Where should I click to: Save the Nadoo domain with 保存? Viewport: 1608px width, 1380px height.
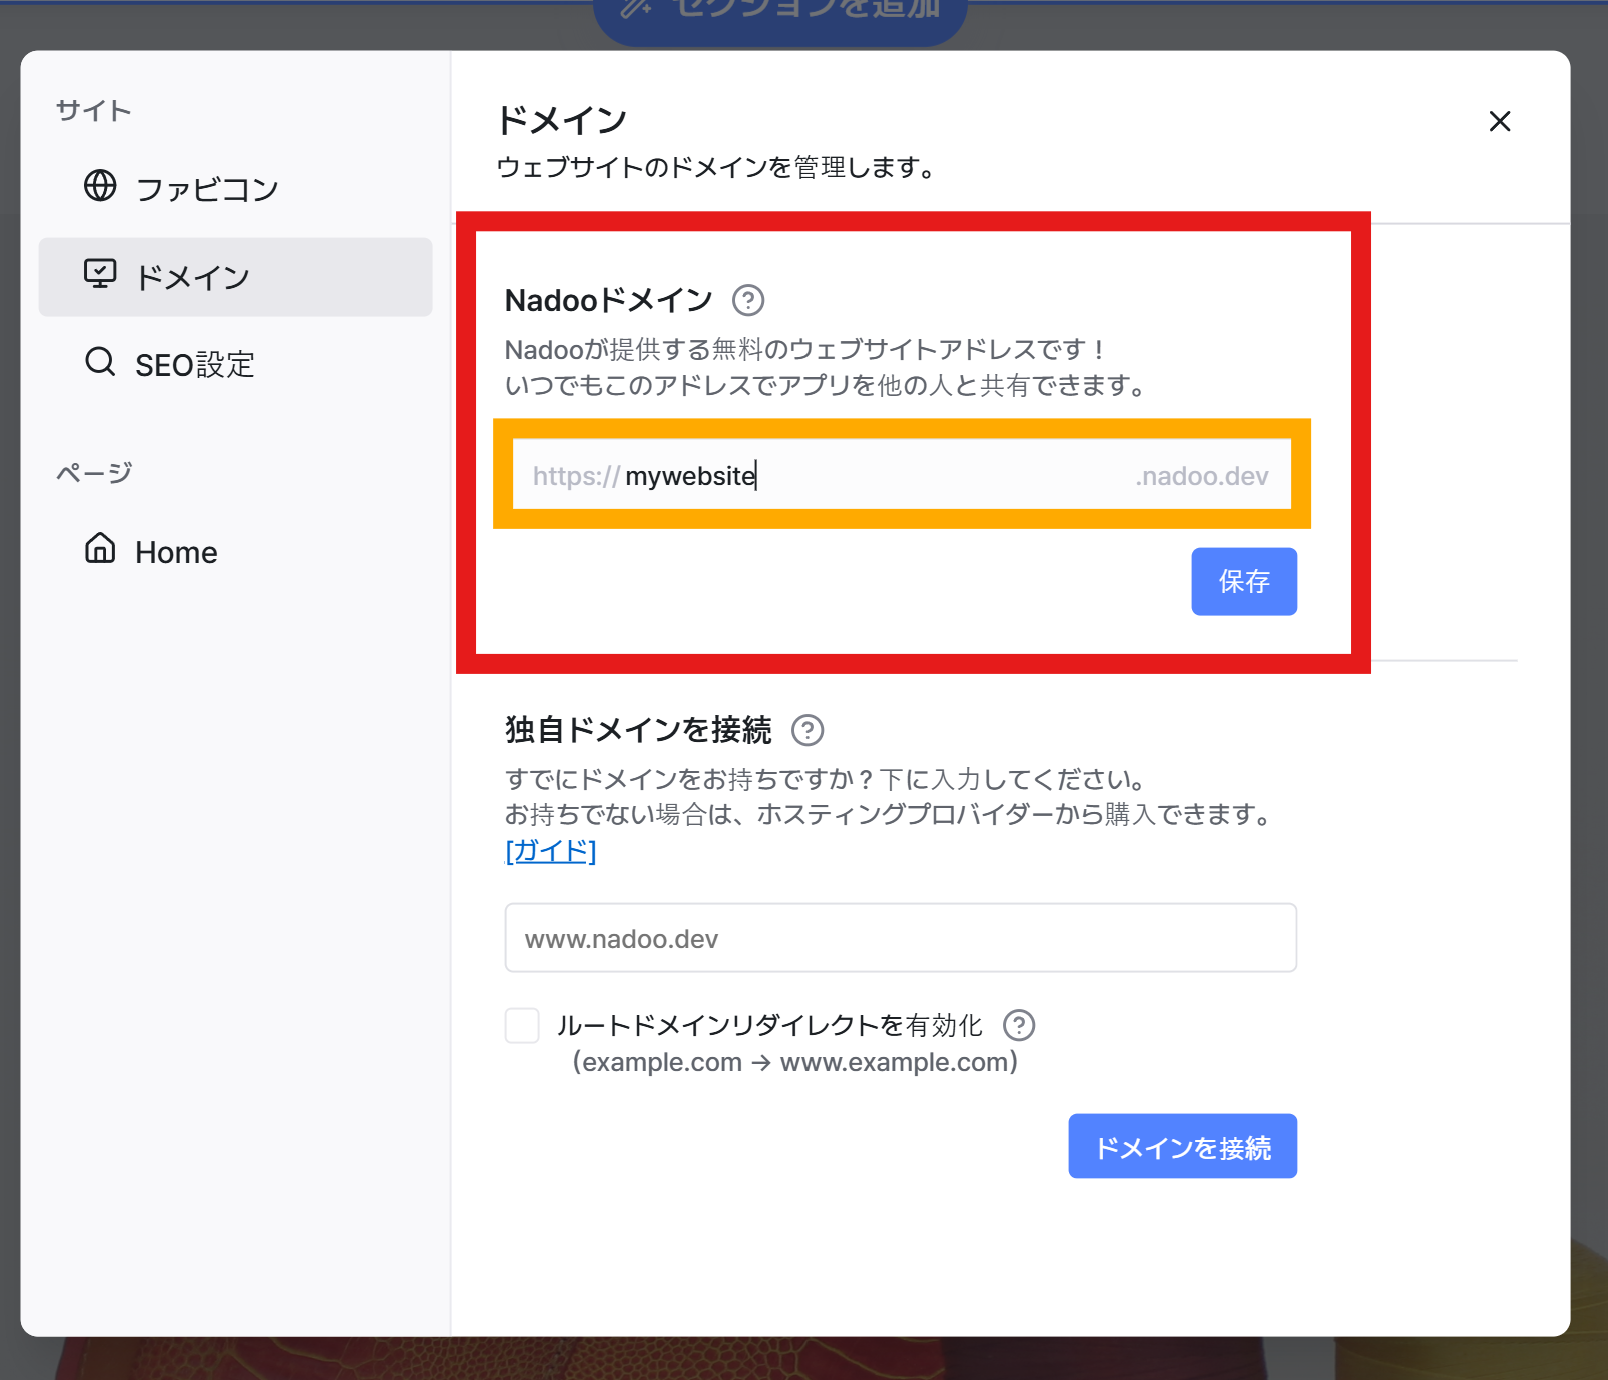1244,581
